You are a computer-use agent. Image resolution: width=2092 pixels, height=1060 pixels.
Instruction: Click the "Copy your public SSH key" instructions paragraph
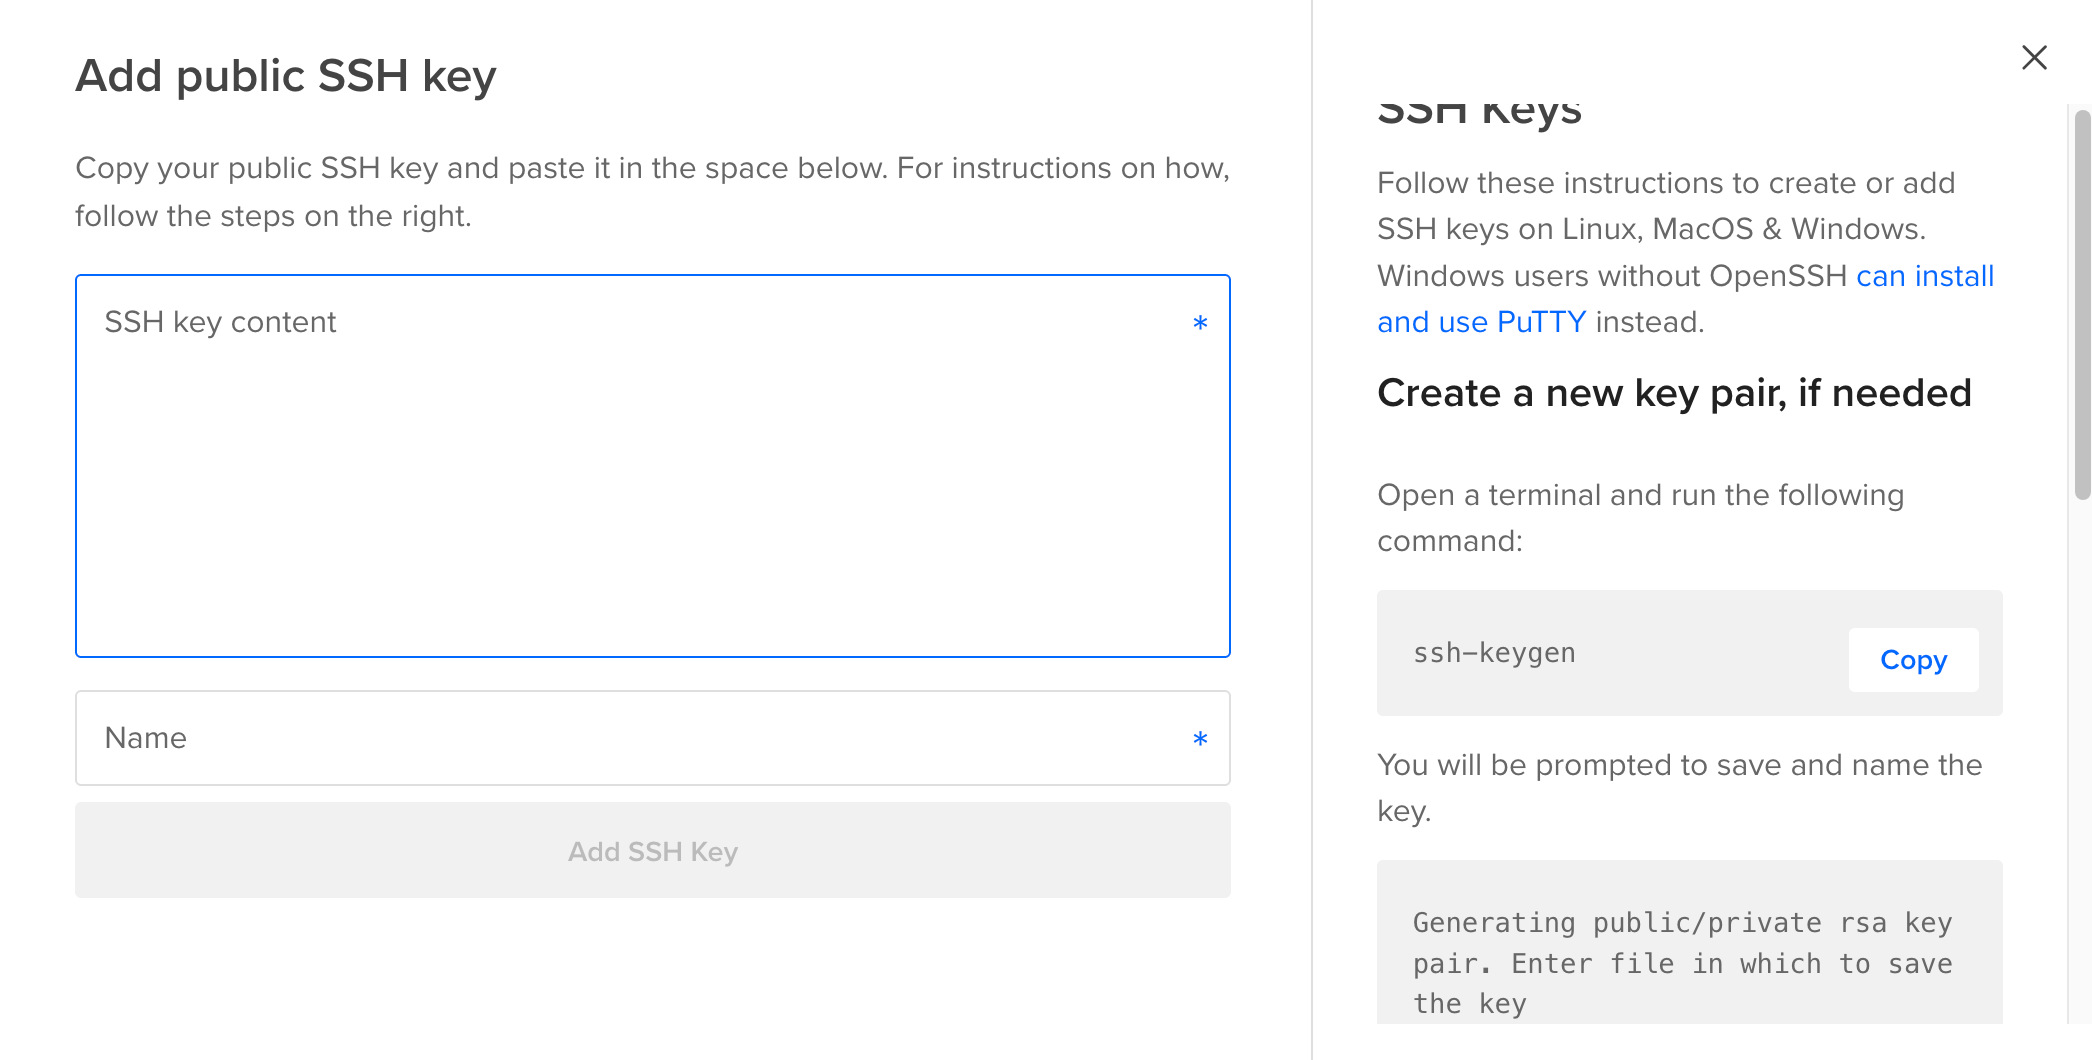[653, 192]
